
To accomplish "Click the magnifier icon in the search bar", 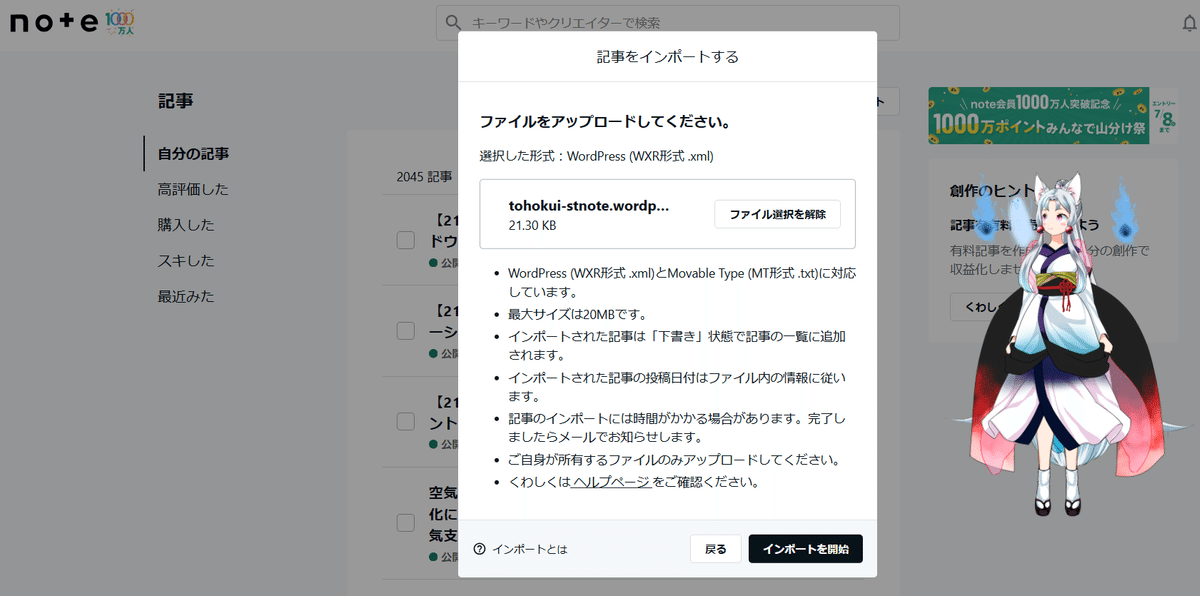I will [x=454, y=21].
